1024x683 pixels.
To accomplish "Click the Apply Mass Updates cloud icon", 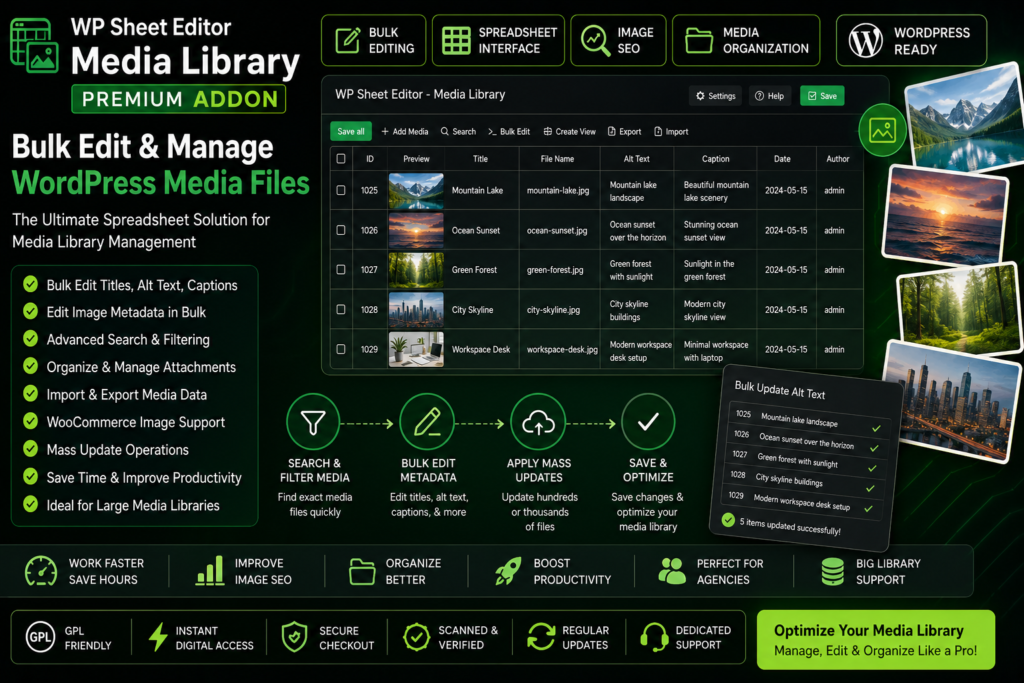I will [538, 423].
